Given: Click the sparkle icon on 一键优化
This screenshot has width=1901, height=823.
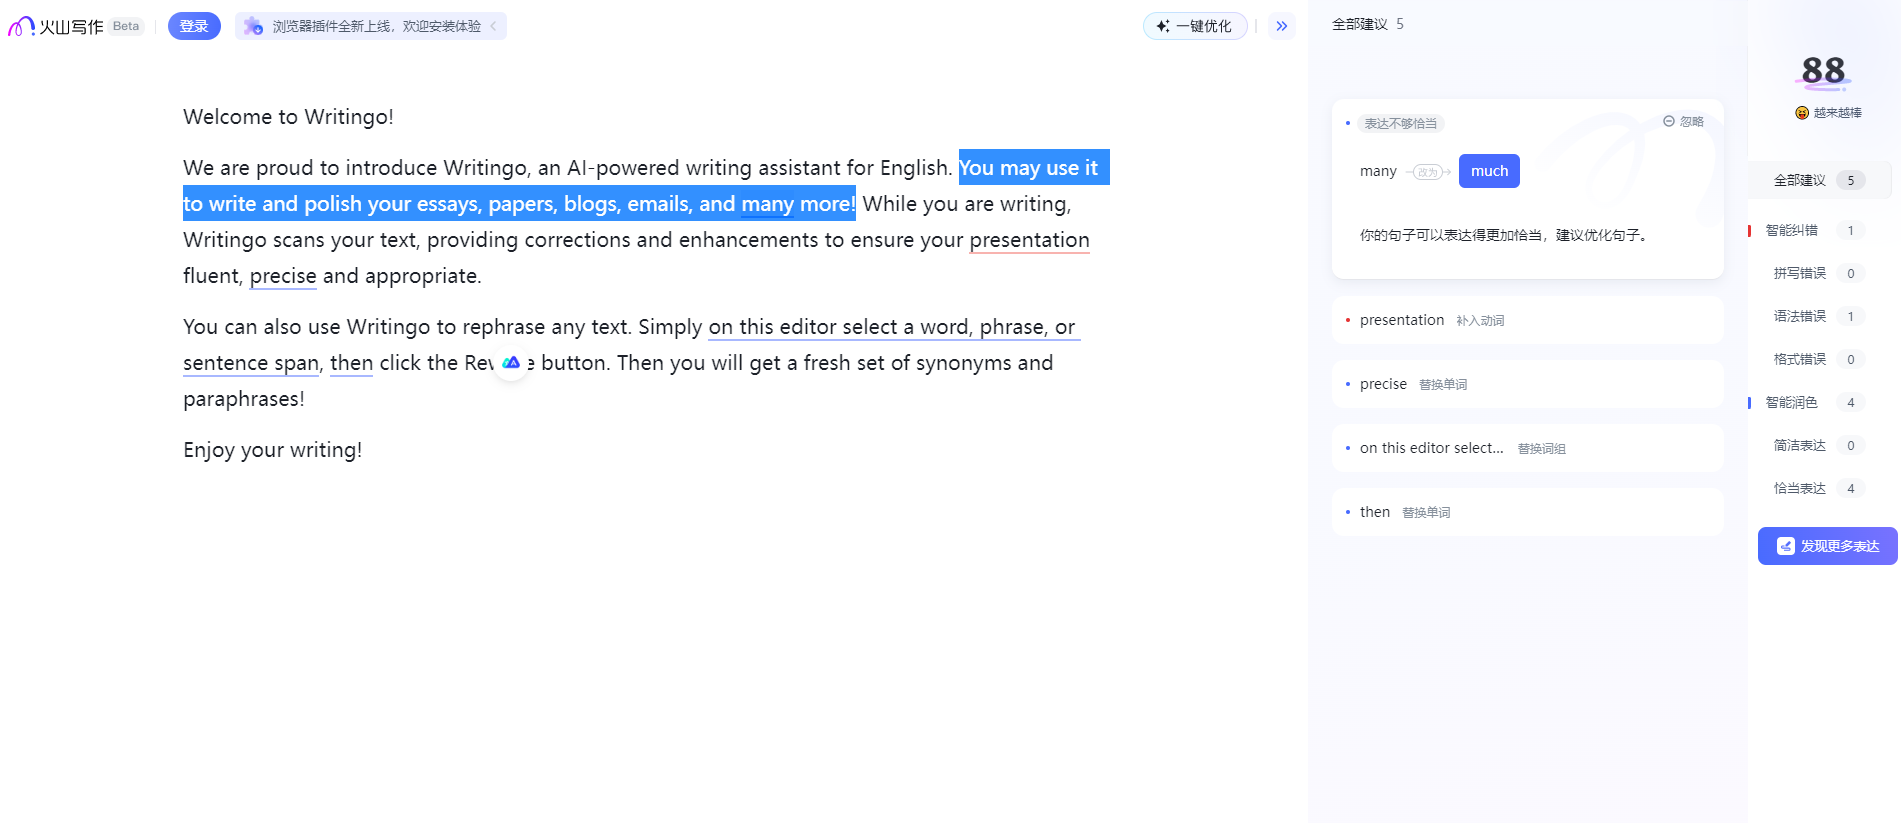Looking at the screenshot, I should [x=1162, y=26].
